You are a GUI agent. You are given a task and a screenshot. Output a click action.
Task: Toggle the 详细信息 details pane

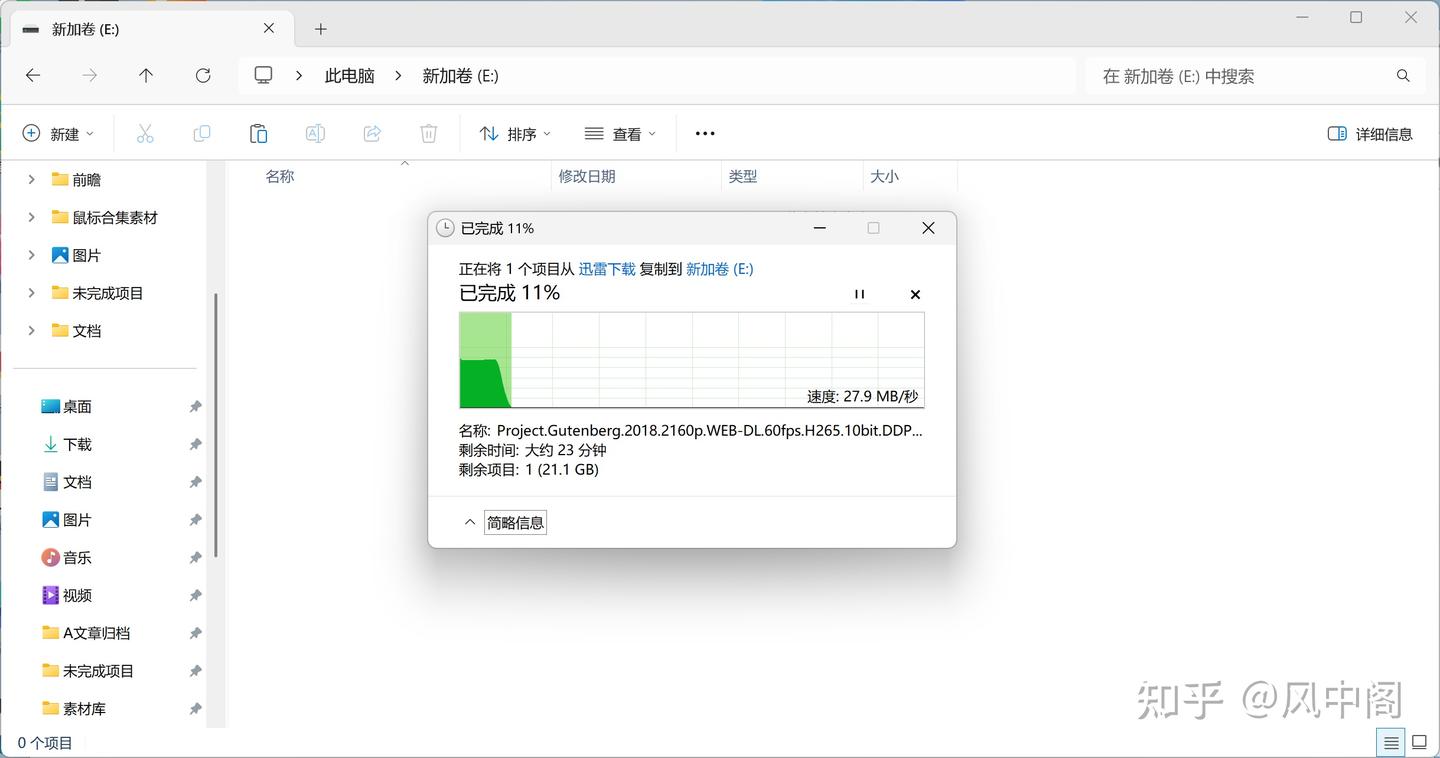(1369, 134)
